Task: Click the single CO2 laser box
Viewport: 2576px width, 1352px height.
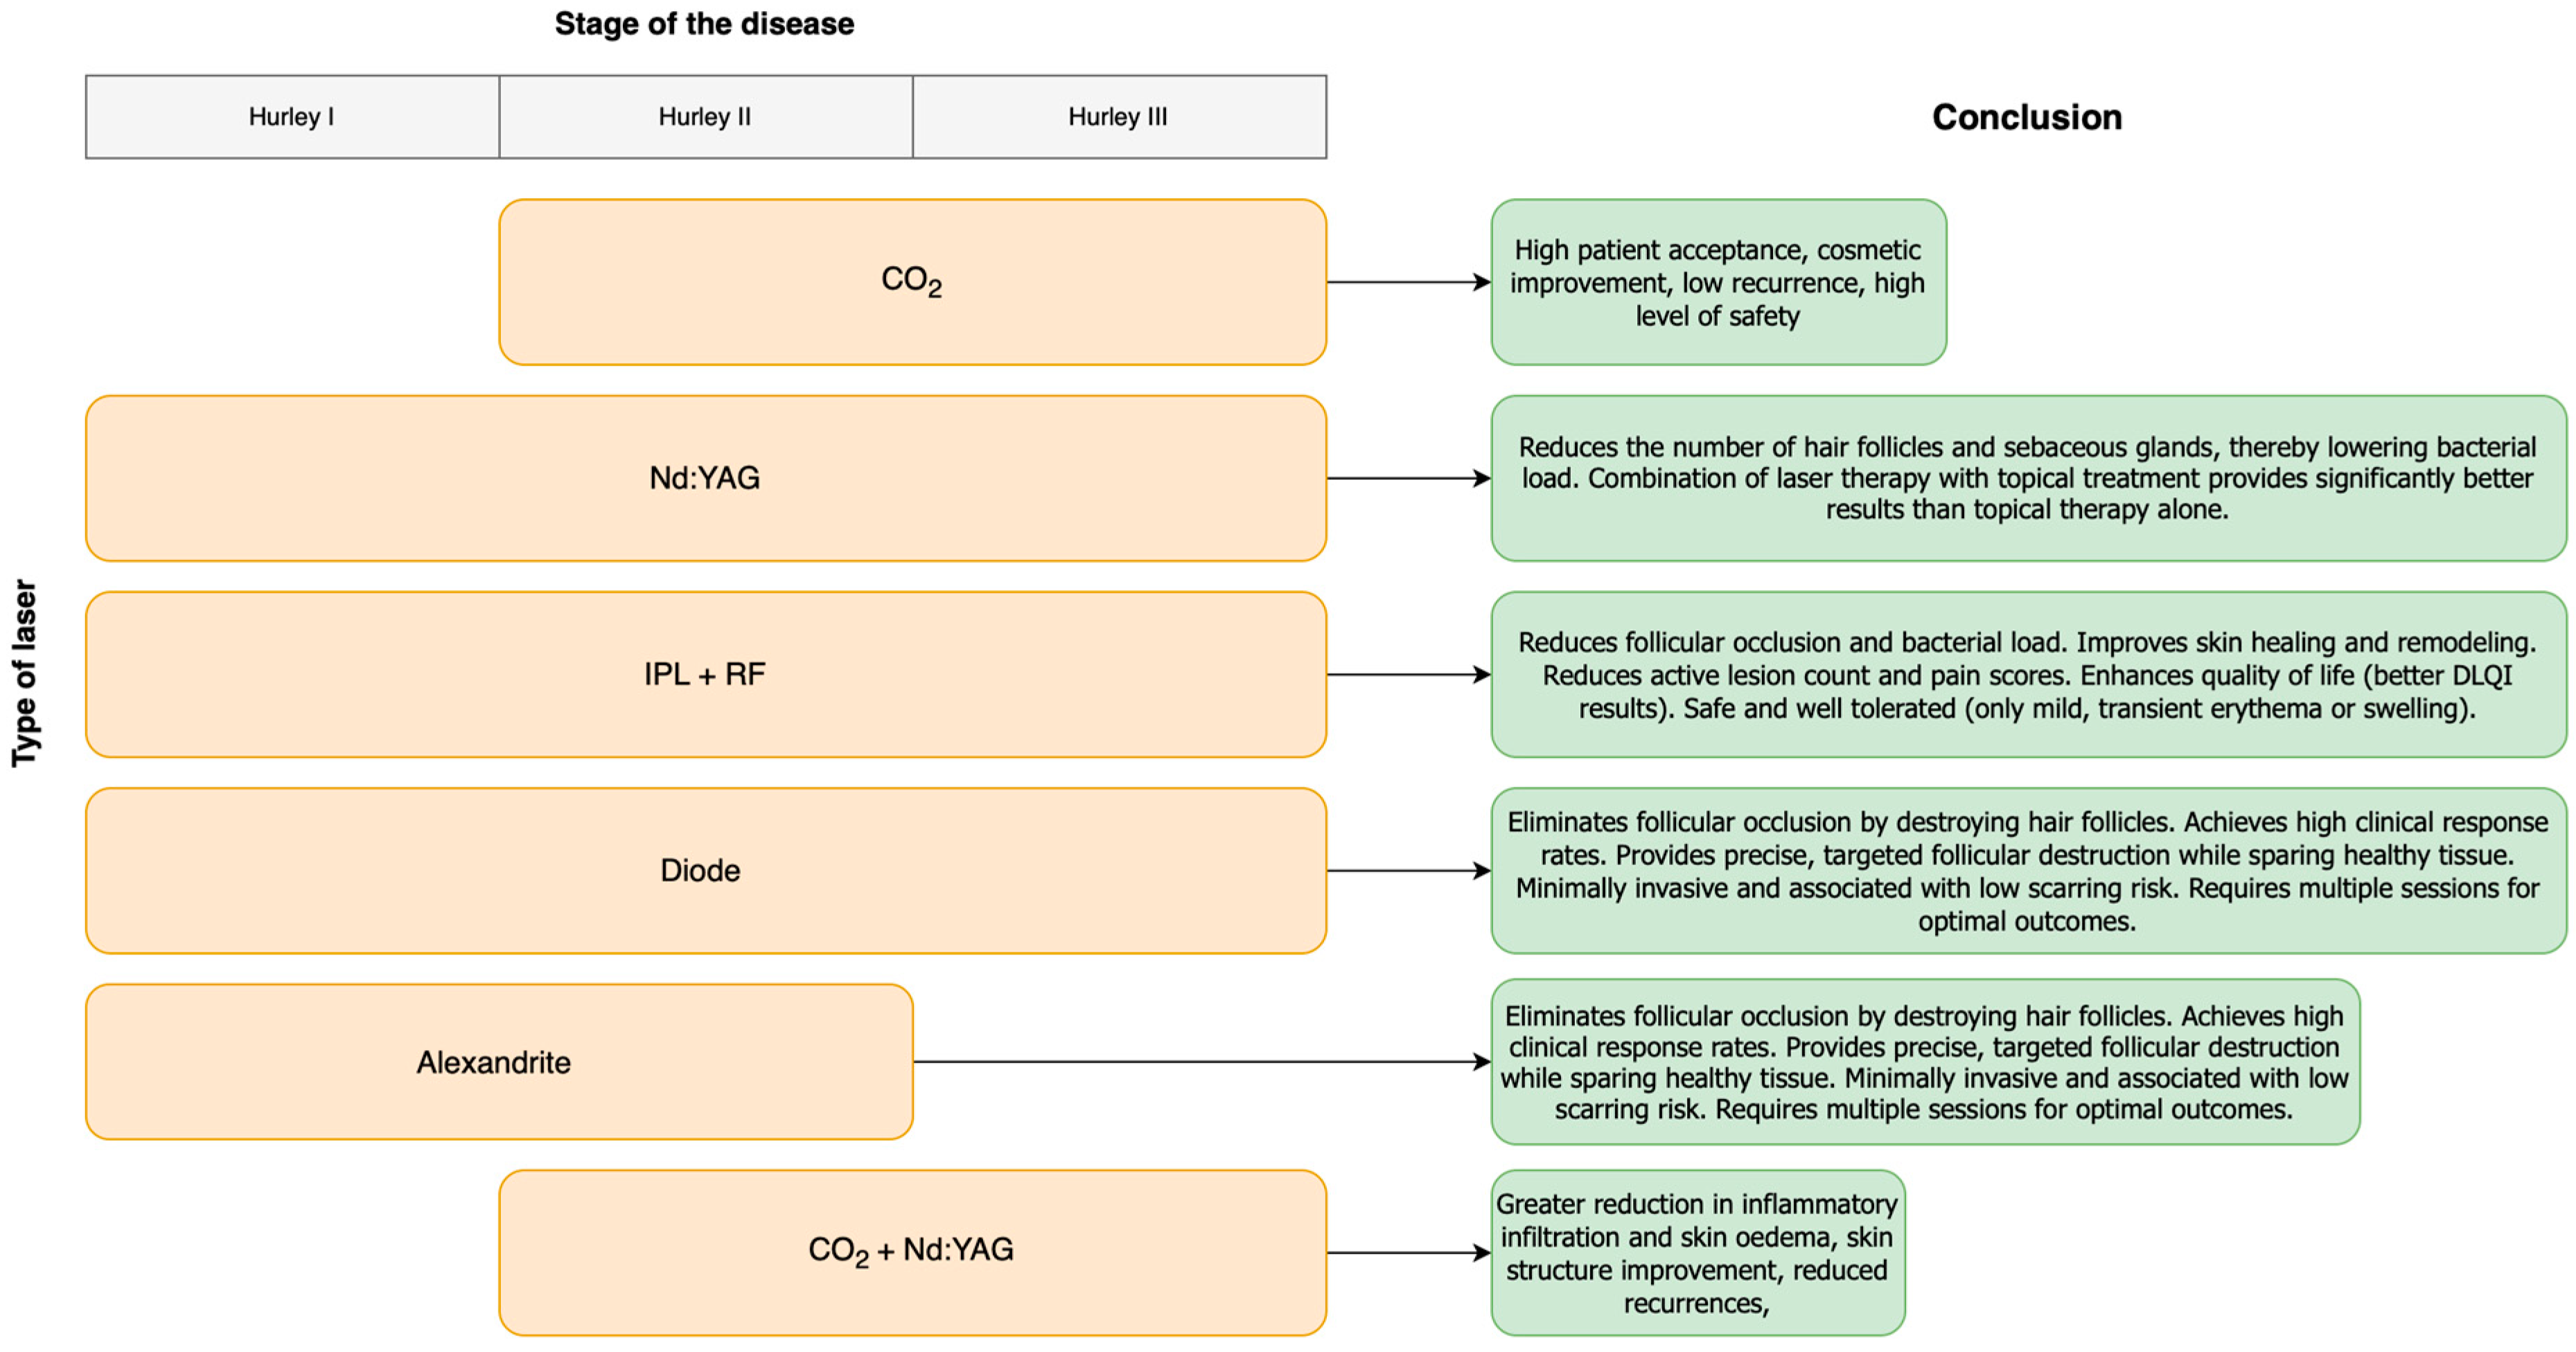Action: click(x=912, y=282)
